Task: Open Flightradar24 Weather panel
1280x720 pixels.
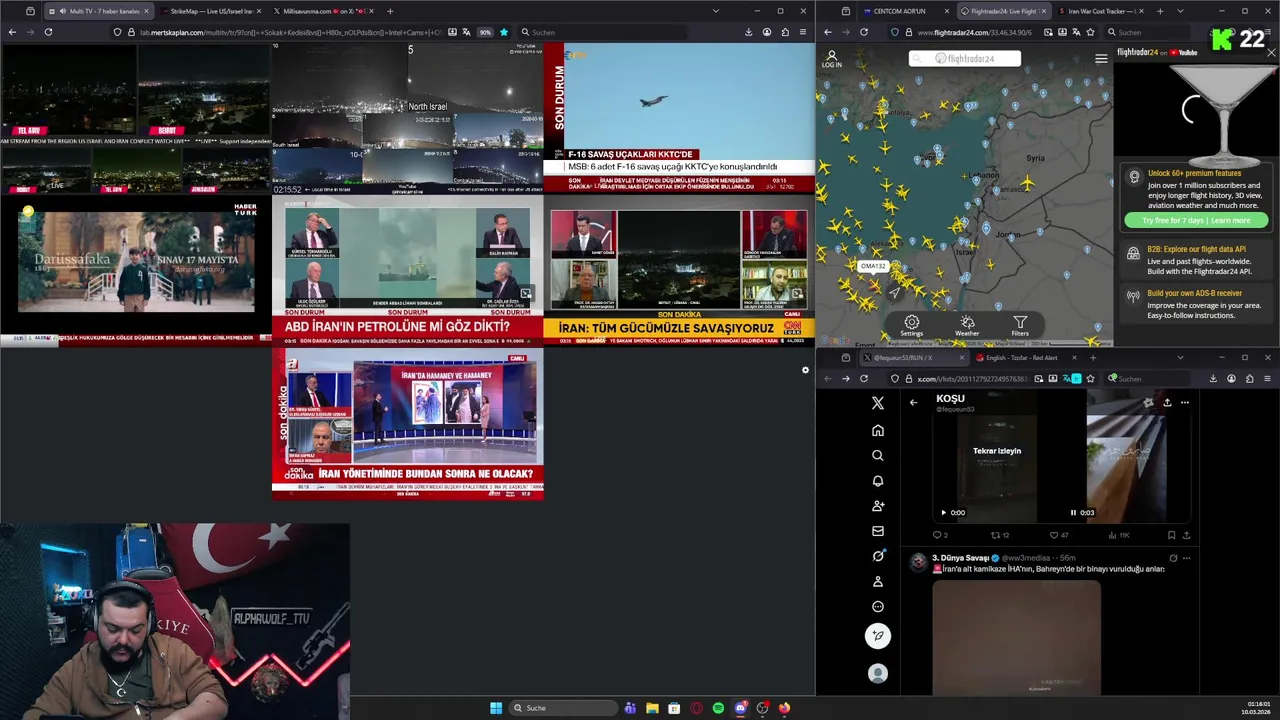Action: click(x=967, y=326)
